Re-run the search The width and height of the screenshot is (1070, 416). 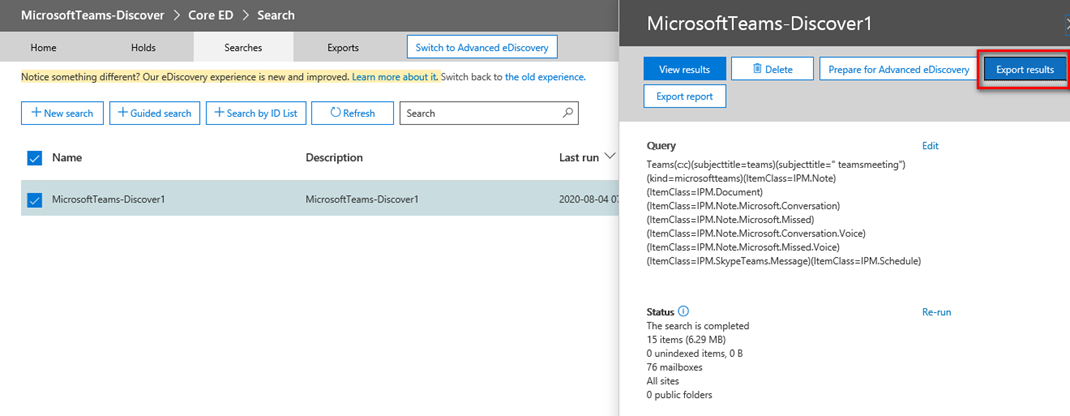[x=936, y=312]
